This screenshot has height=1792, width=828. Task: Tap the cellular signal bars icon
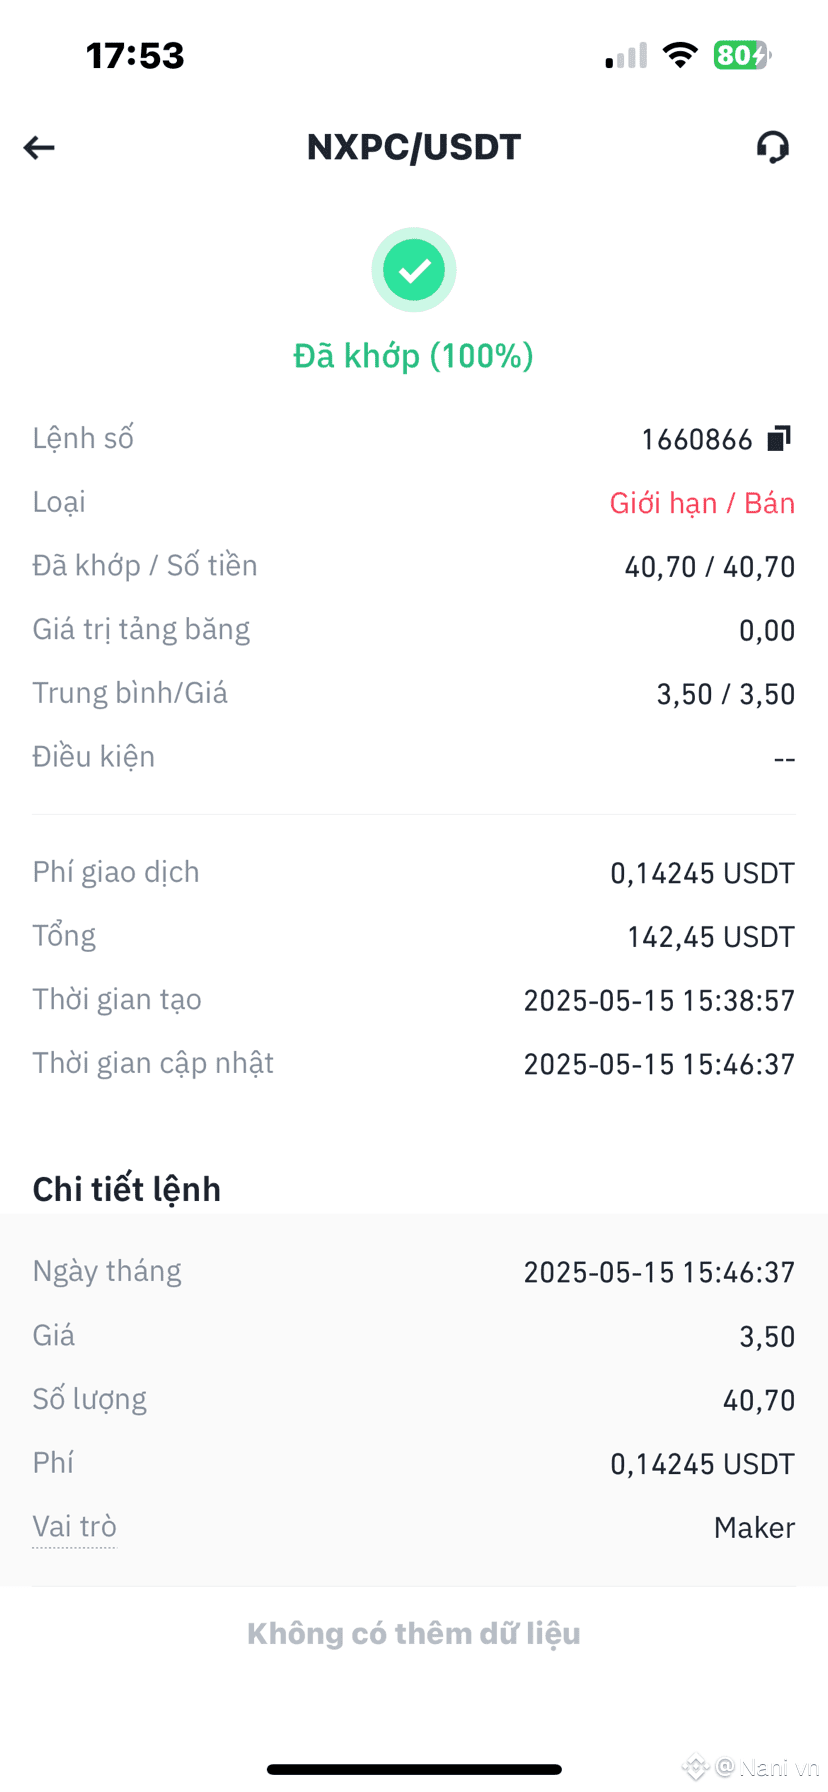tap(626, 56)
